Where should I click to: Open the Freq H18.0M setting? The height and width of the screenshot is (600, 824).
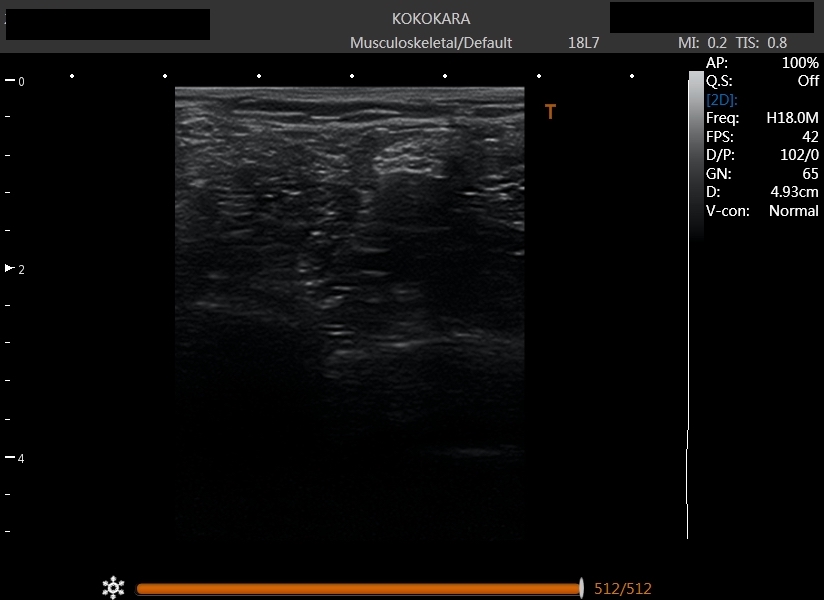click(792, 118)
